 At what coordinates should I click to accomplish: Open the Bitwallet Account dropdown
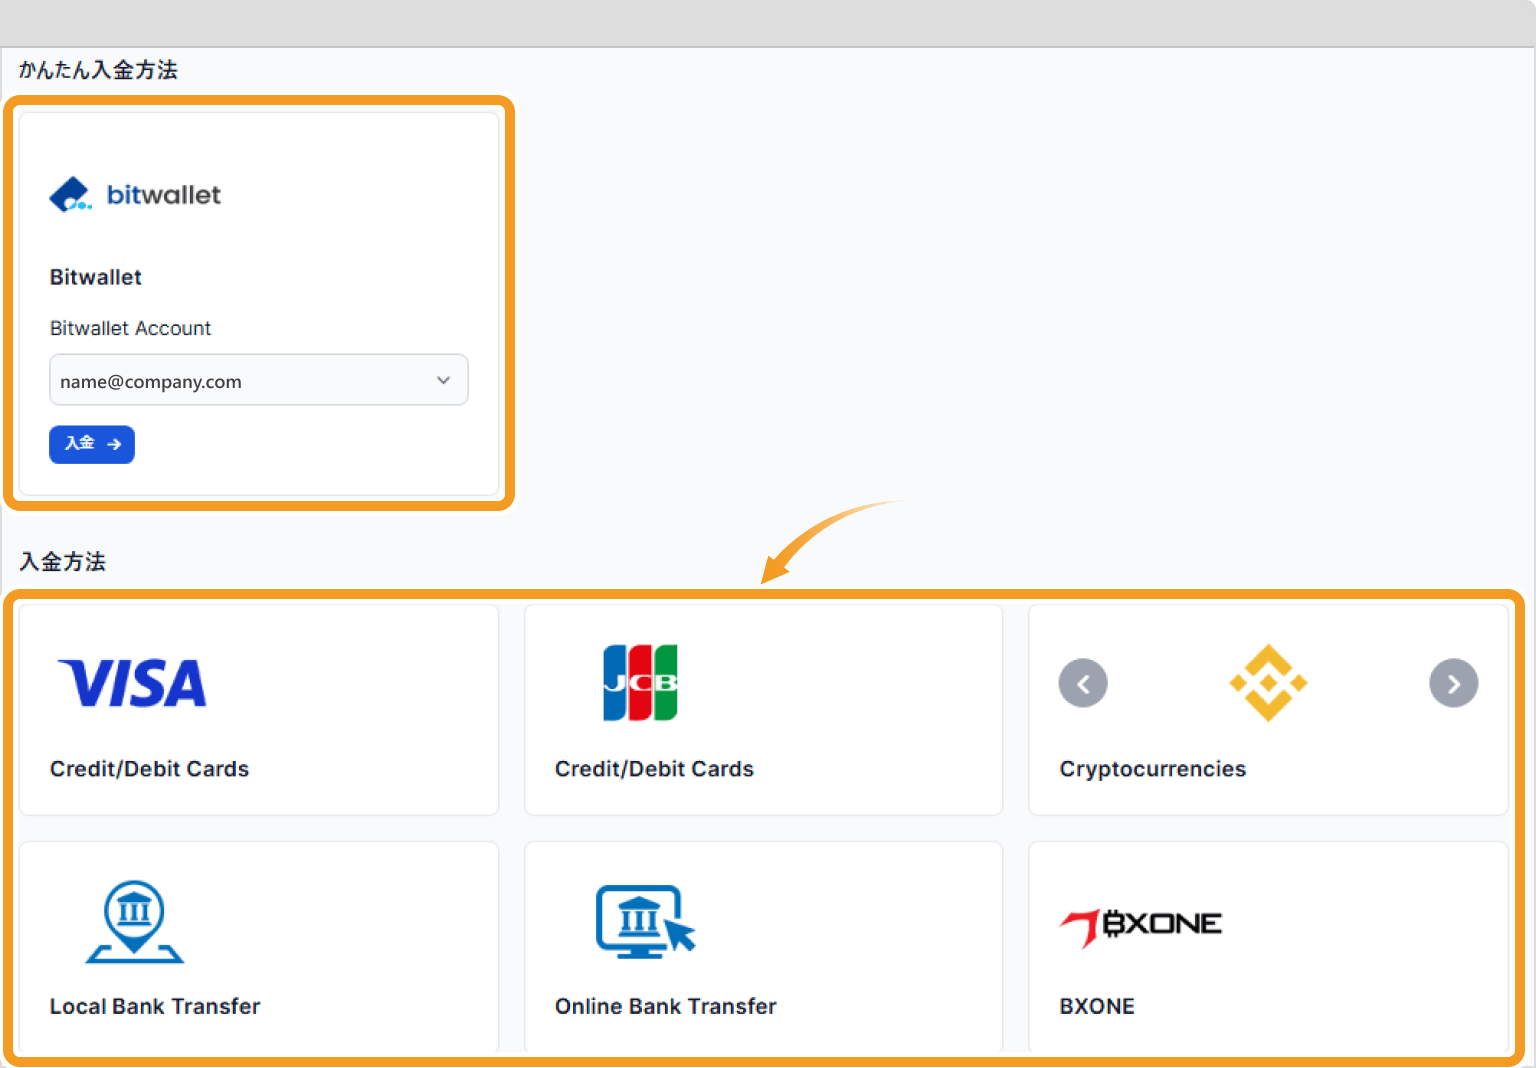tap(258, 380)
